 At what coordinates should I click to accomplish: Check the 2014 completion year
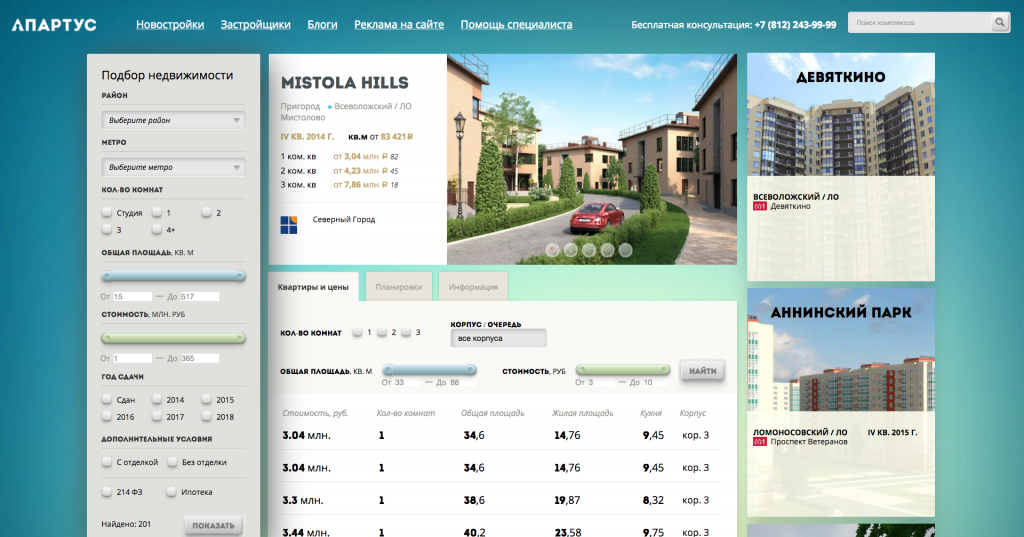[157, 399]
